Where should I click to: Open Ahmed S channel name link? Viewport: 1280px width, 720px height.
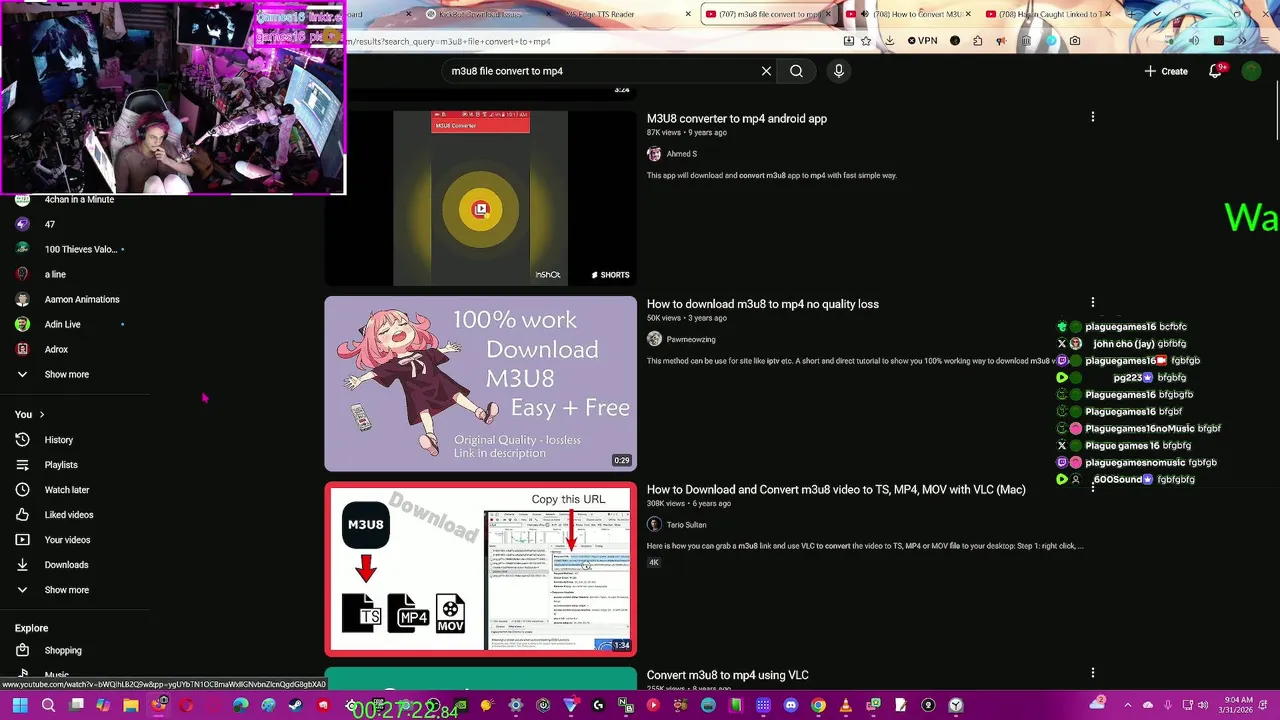[x=682, y=154]
